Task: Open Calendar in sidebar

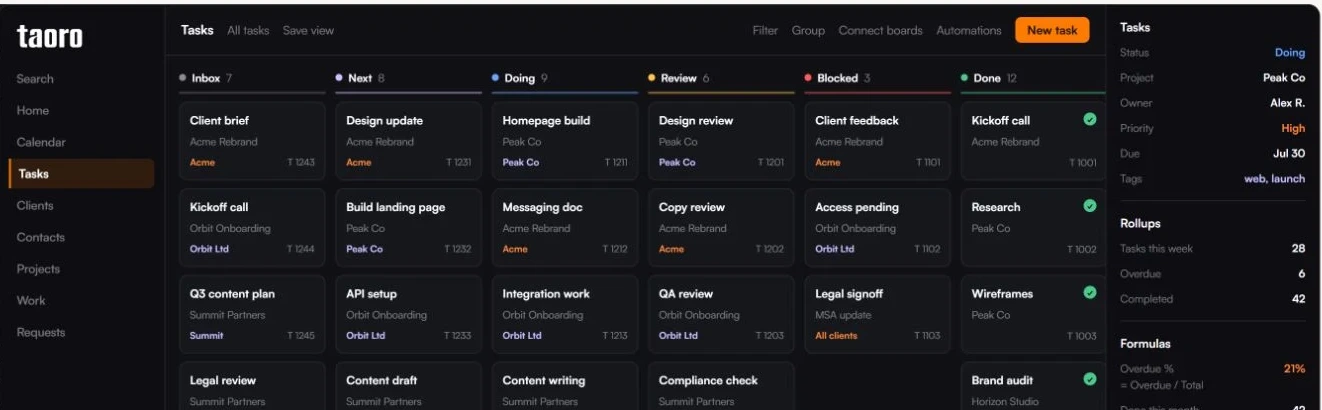Action: point(41,142)
